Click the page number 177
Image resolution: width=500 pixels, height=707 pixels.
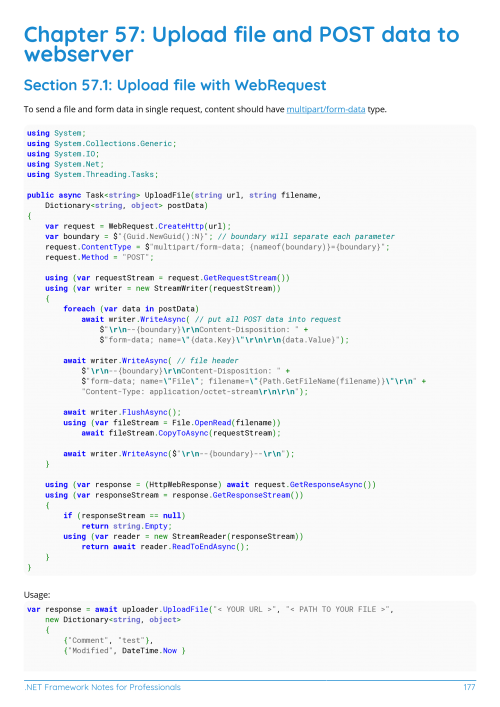click(469, 687)
